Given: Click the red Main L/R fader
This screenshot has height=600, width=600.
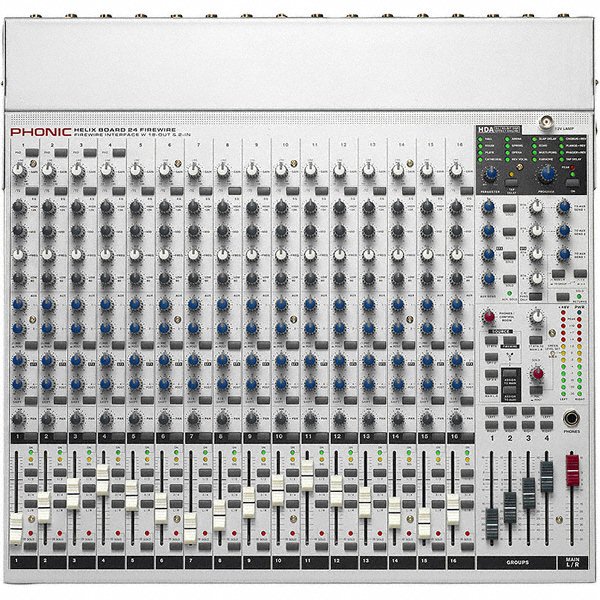Looking at the screenshot, I should pyautogui.click(x=573, y=469).
